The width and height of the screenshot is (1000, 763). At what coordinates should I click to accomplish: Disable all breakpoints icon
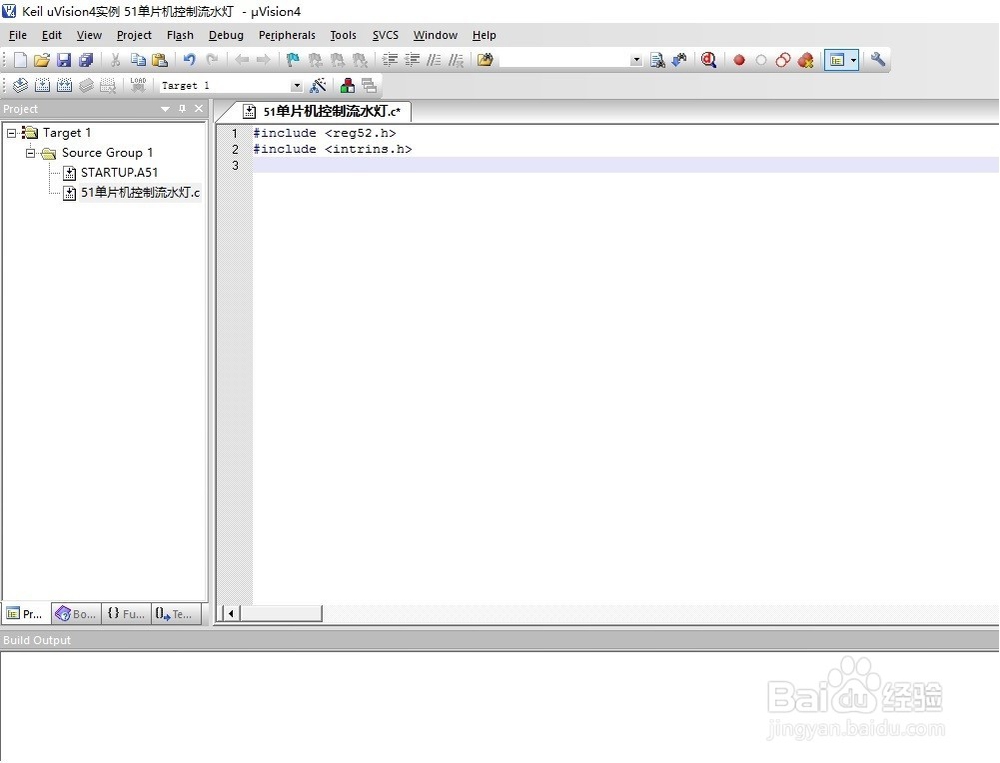[783, 60]
